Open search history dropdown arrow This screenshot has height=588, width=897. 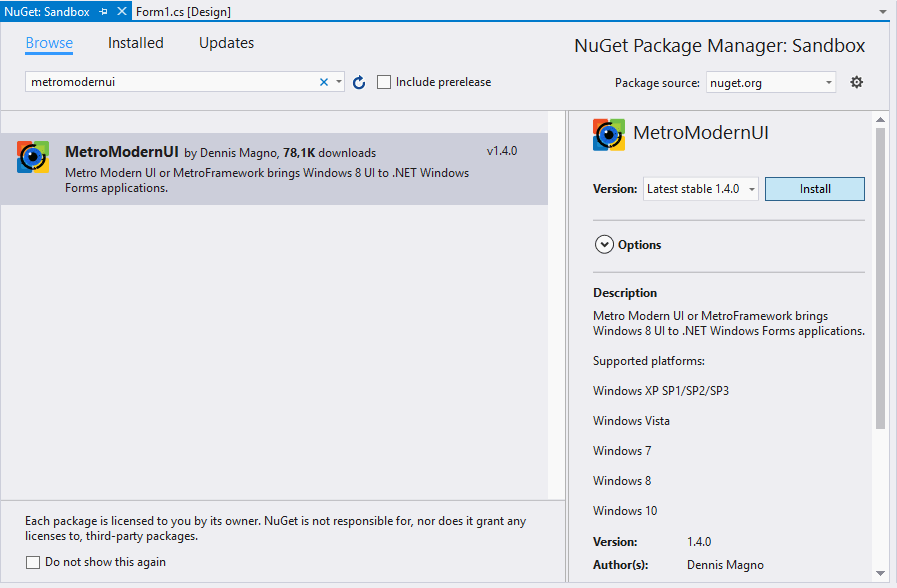click(339, 83)
